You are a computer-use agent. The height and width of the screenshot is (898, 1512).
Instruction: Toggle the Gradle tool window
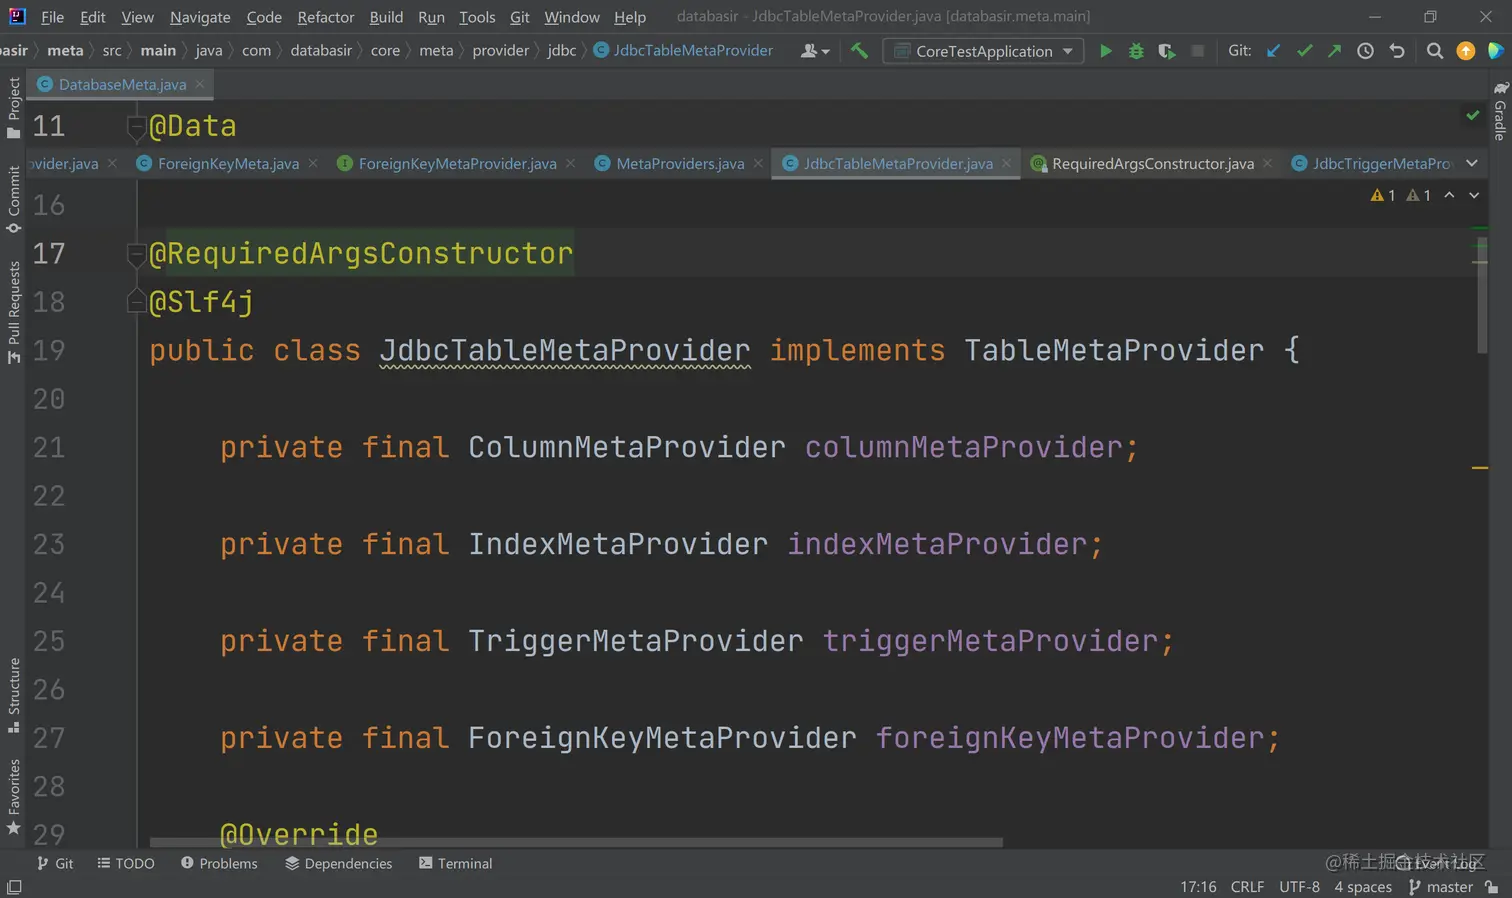click(1500, 111)
